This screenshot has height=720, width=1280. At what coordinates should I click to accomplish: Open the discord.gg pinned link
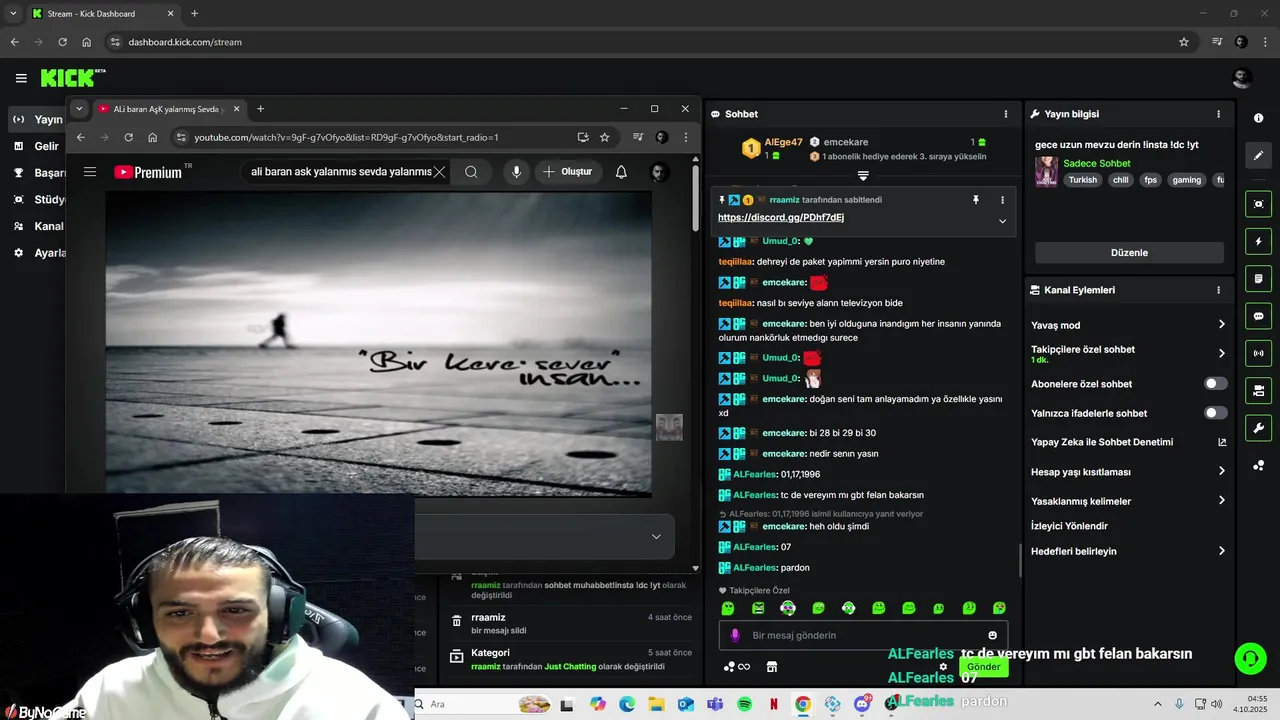(781, 217)
